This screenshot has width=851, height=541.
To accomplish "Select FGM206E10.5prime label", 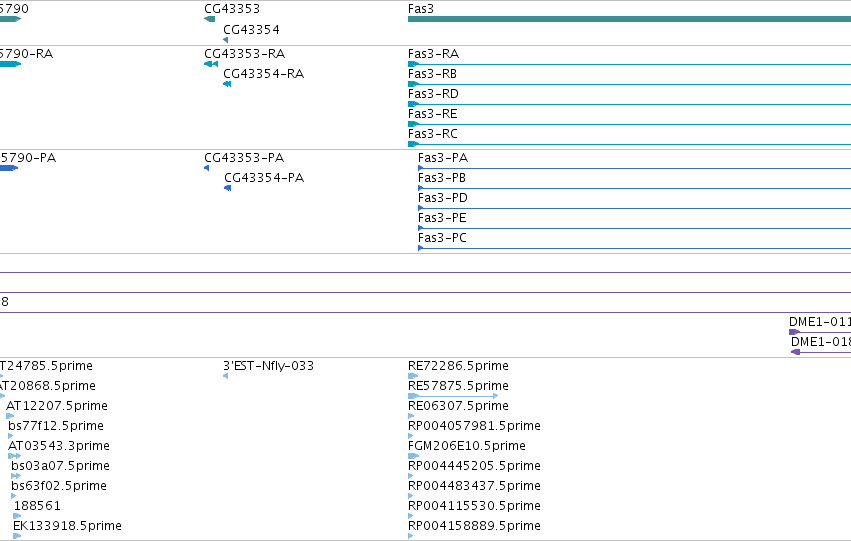I will tap(467, 446).
